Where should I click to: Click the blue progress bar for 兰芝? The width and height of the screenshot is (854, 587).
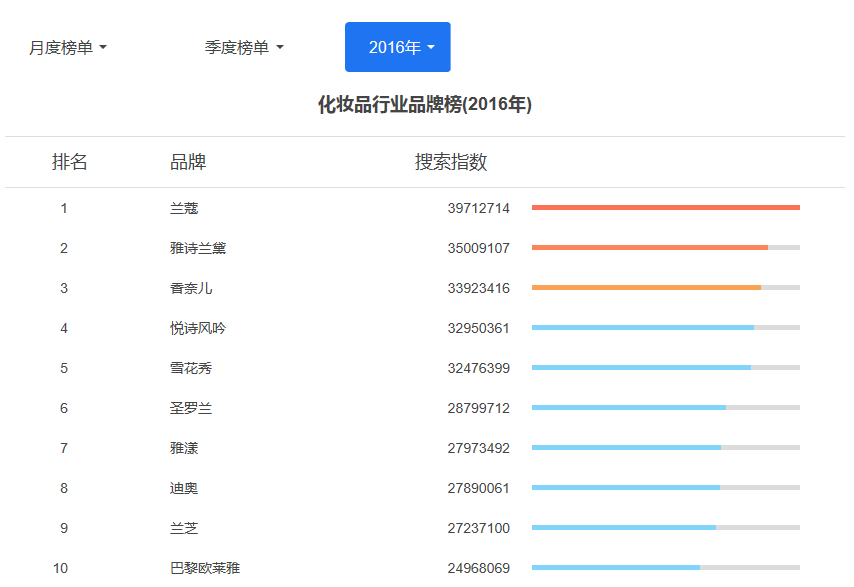tap(624, 528)
